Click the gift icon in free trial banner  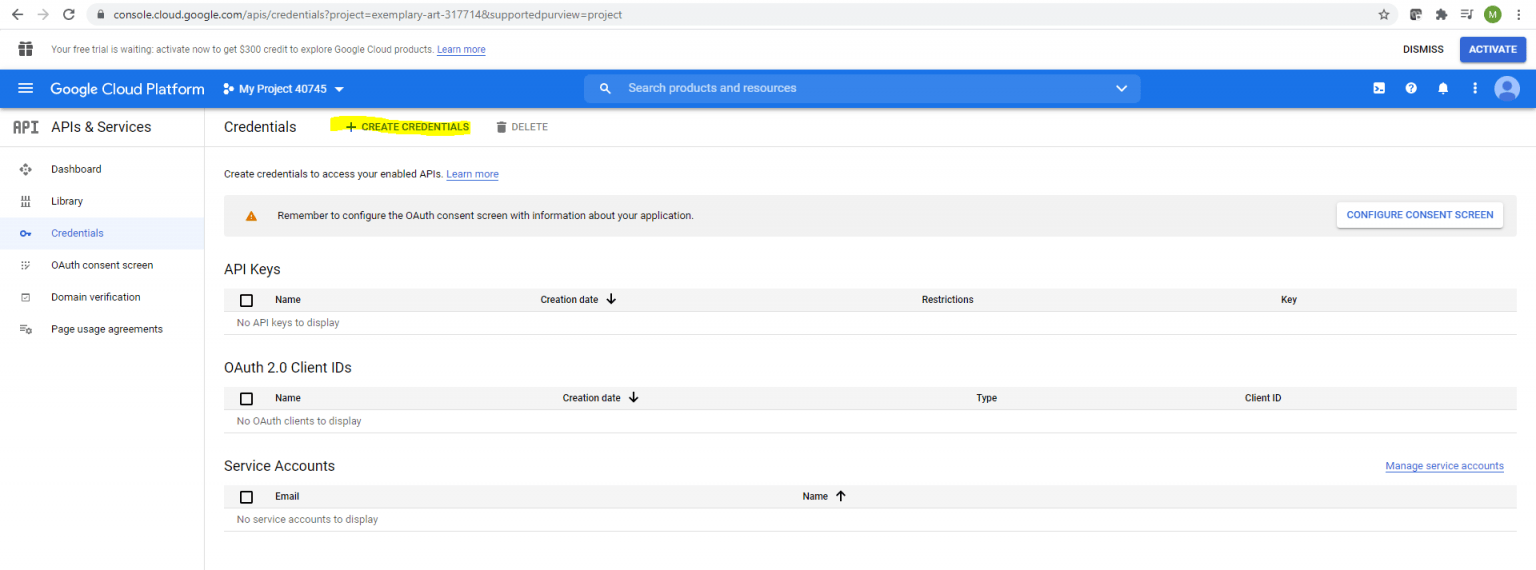pyautogui.click(x=26, y=49)
